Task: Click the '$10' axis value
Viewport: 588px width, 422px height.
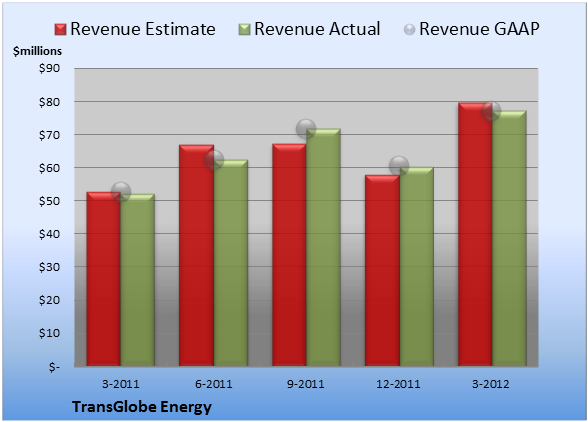Action: [49, 333]
